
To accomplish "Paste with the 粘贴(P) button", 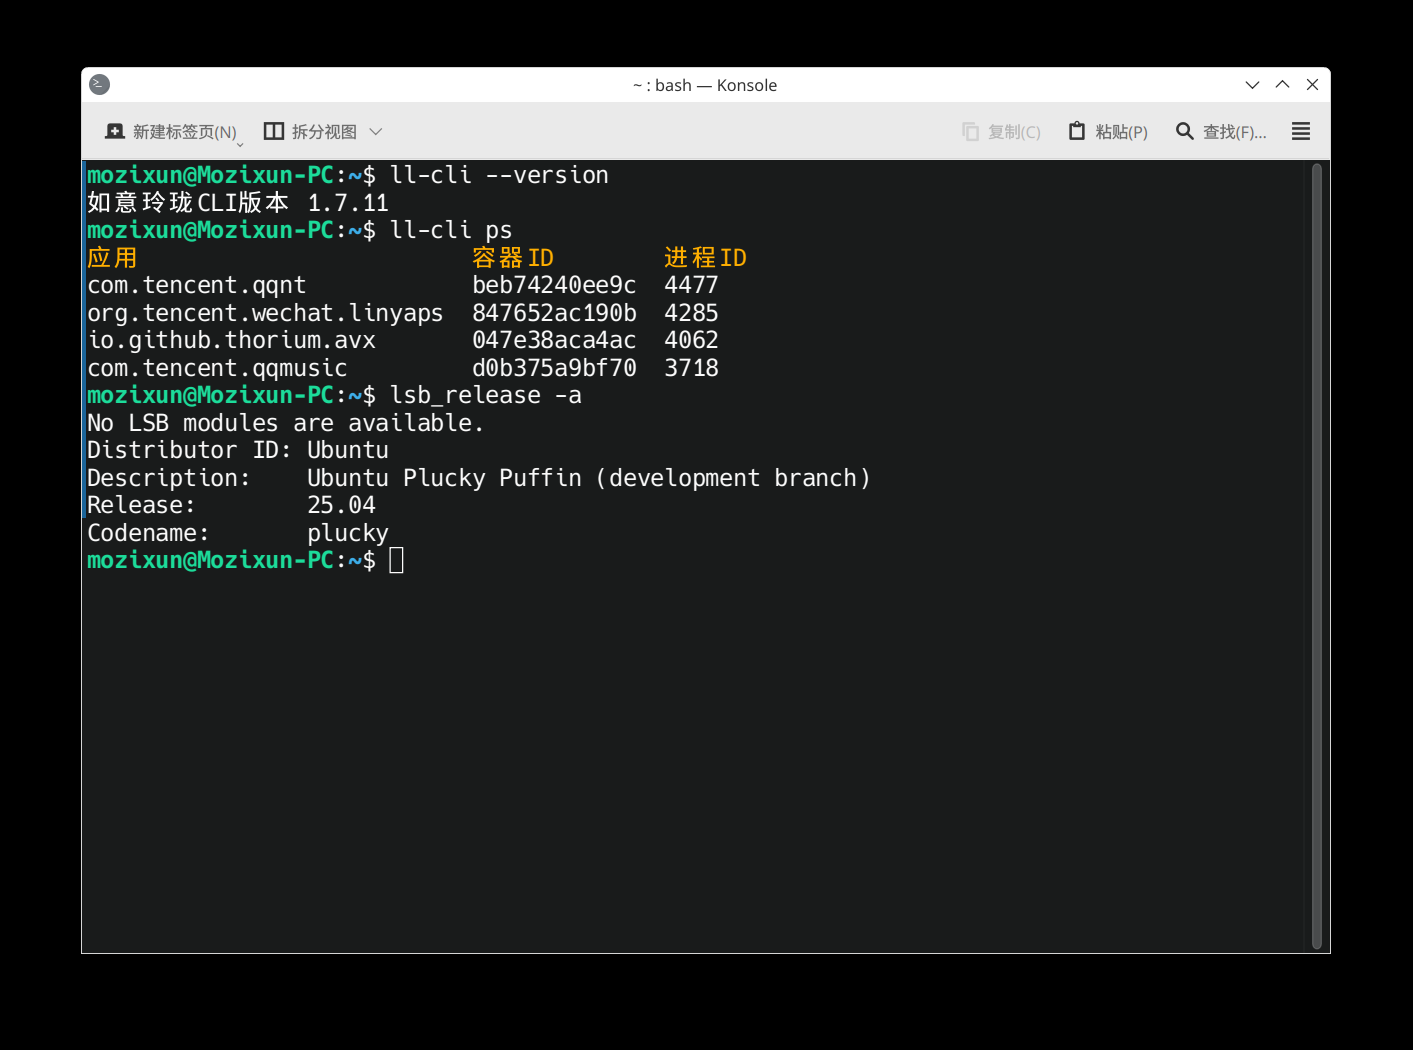I will tap(1108, 132).
